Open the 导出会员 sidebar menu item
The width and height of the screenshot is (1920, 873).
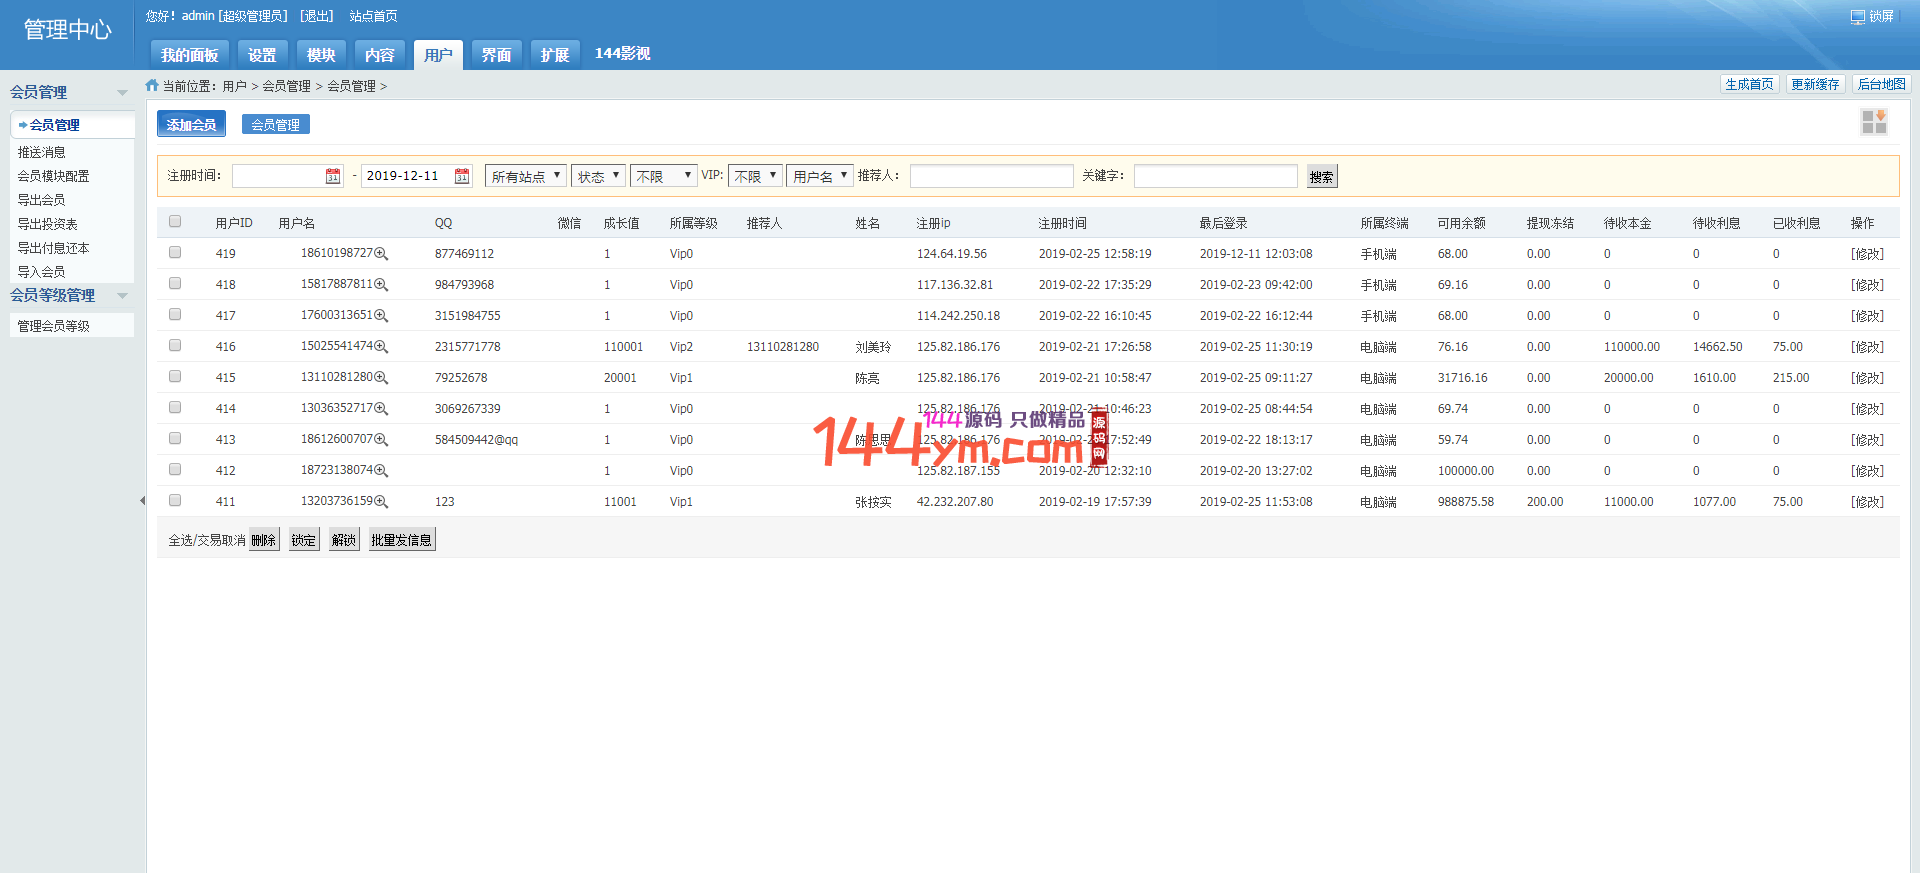(x=41, y=200)
